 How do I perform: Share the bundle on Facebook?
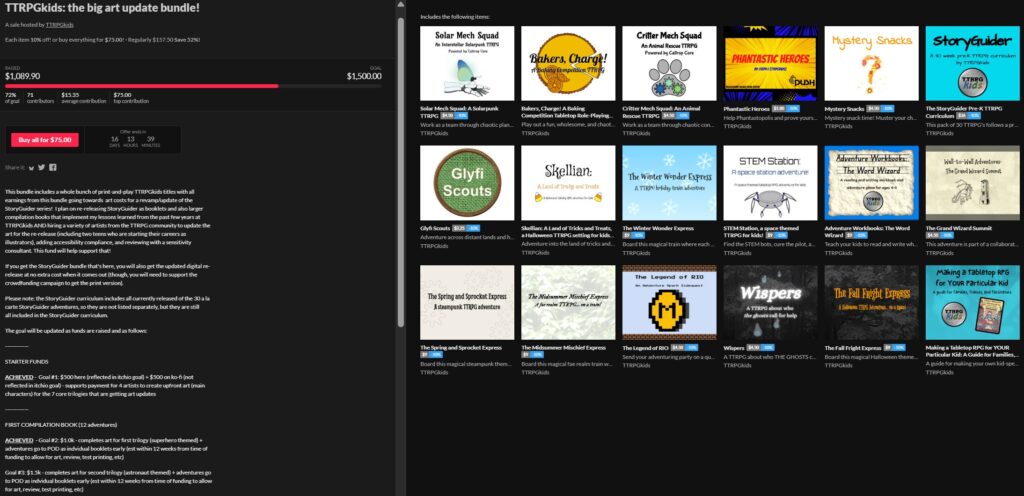click(53, 167)
